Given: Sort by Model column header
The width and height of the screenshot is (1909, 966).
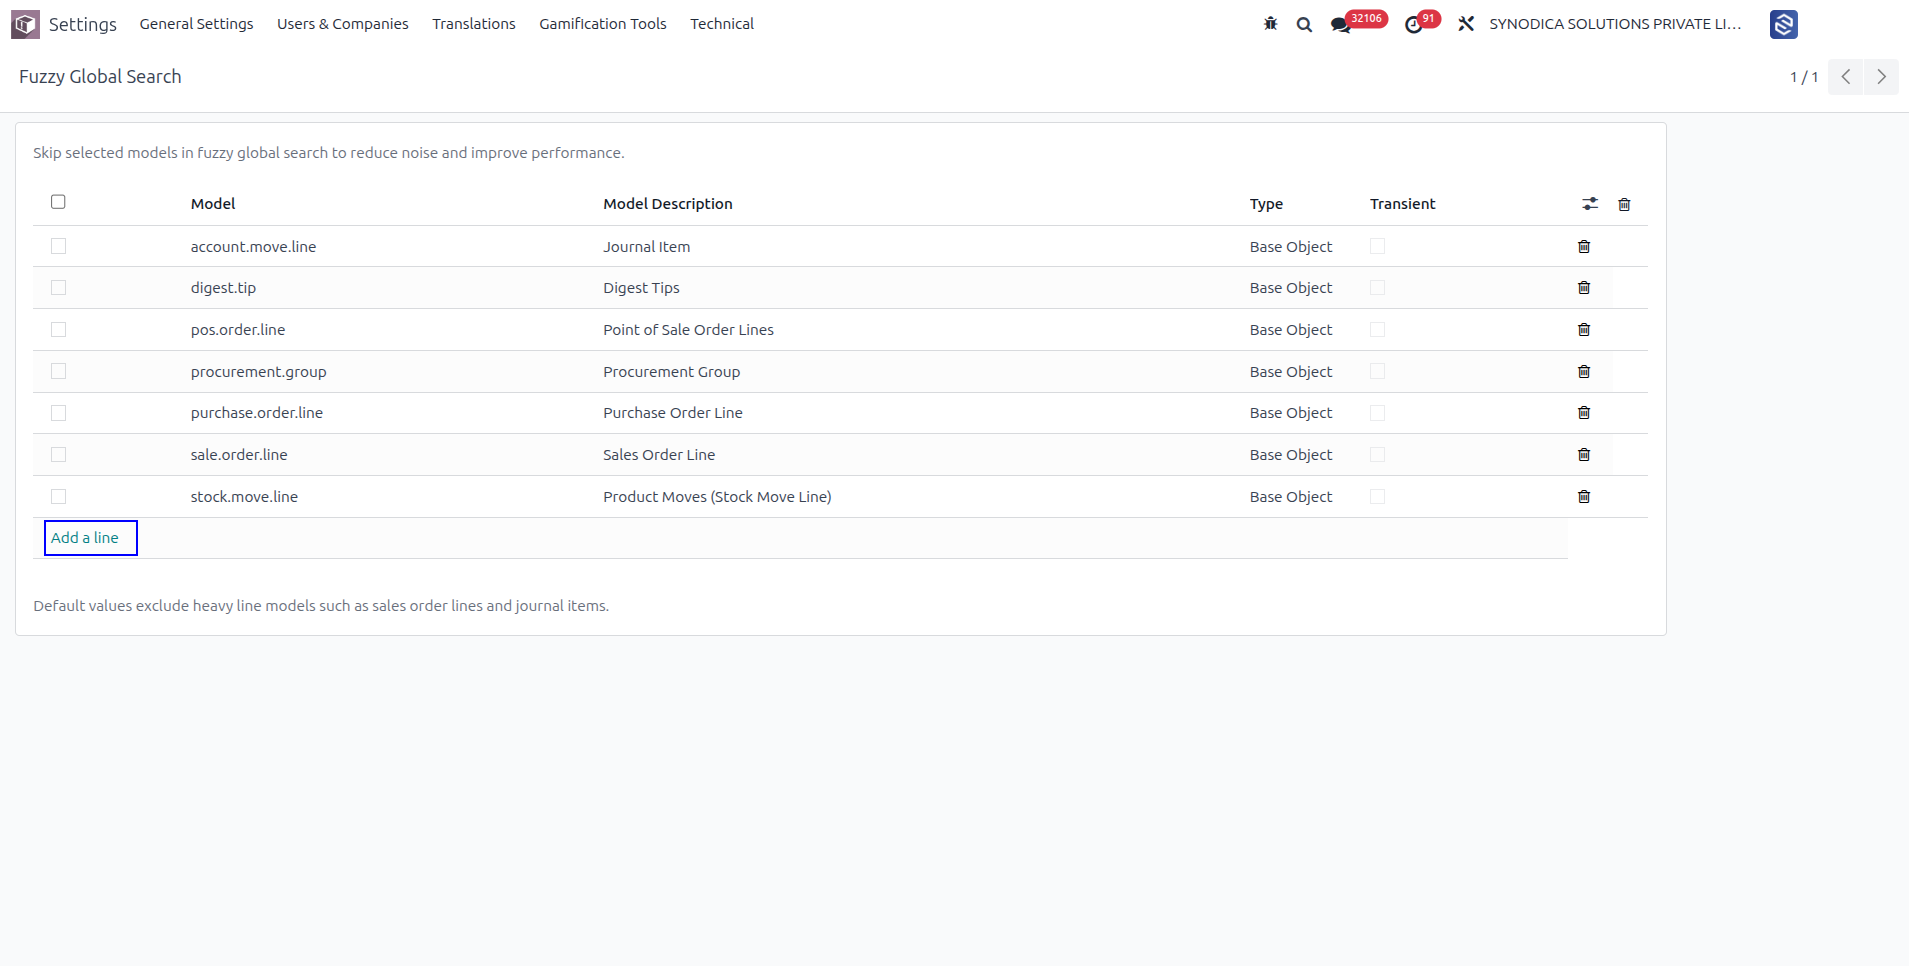Looking at the screenshot, I should point(213,204).
